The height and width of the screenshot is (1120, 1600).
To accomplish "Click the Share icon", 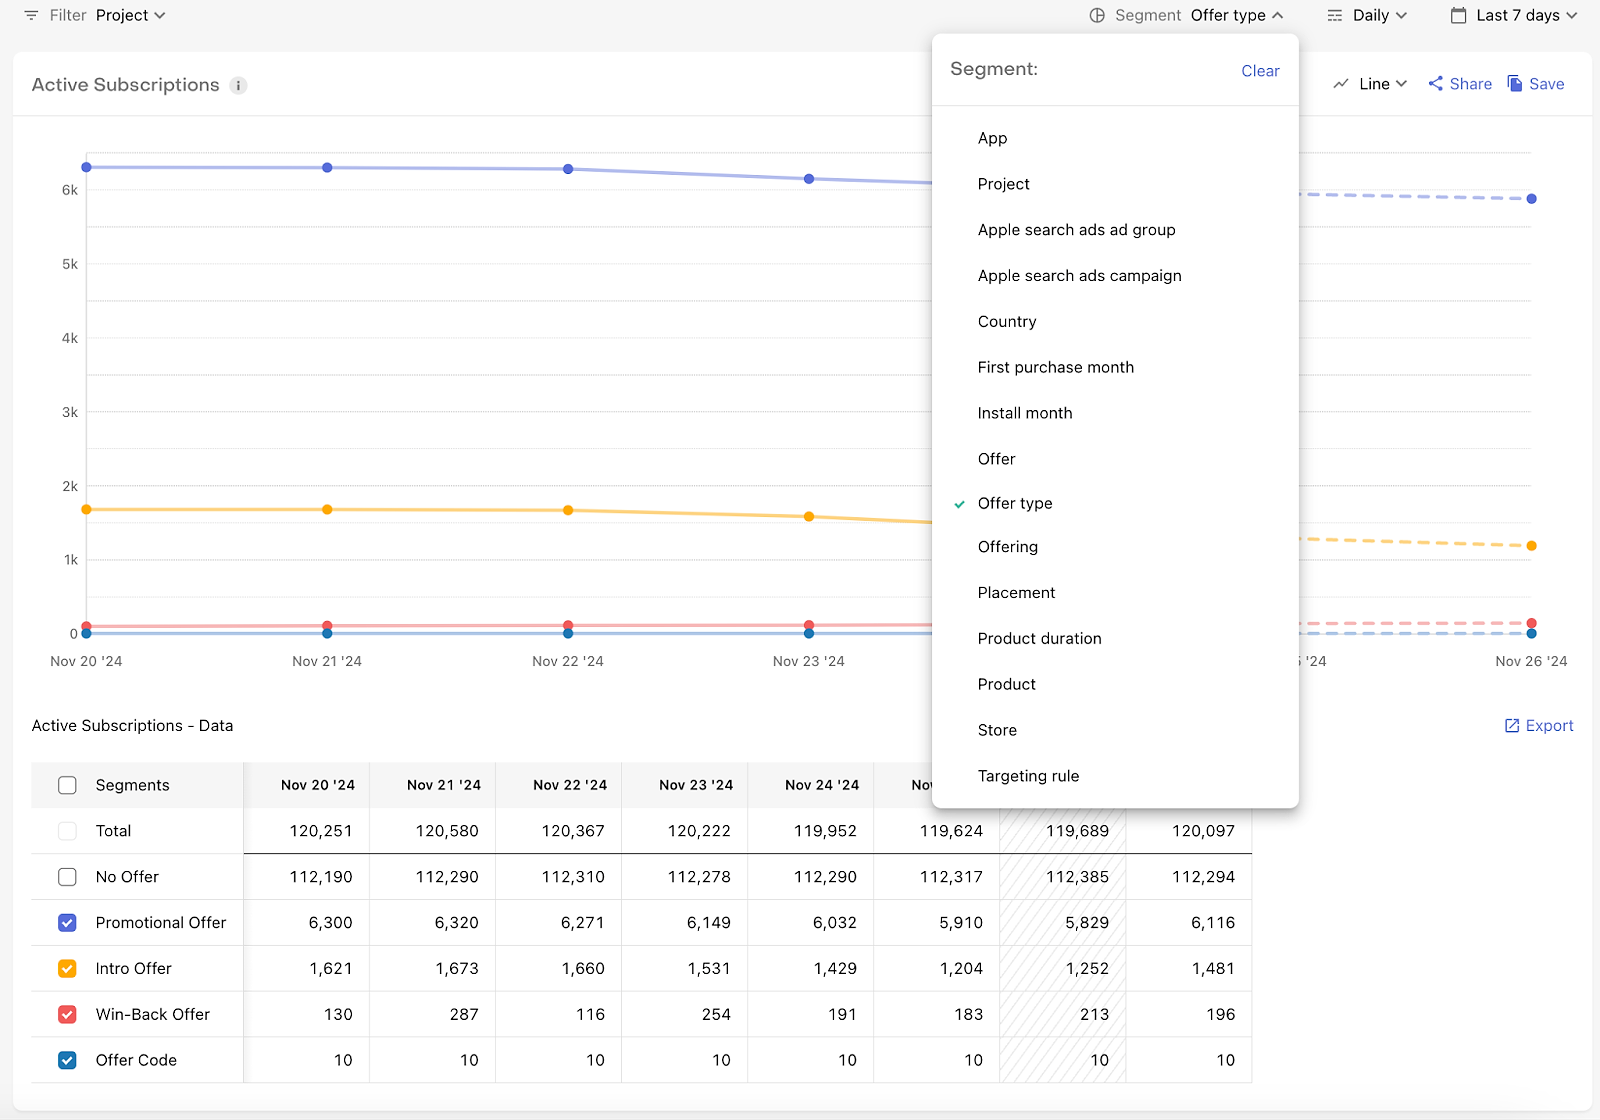I will (1436, 84).
